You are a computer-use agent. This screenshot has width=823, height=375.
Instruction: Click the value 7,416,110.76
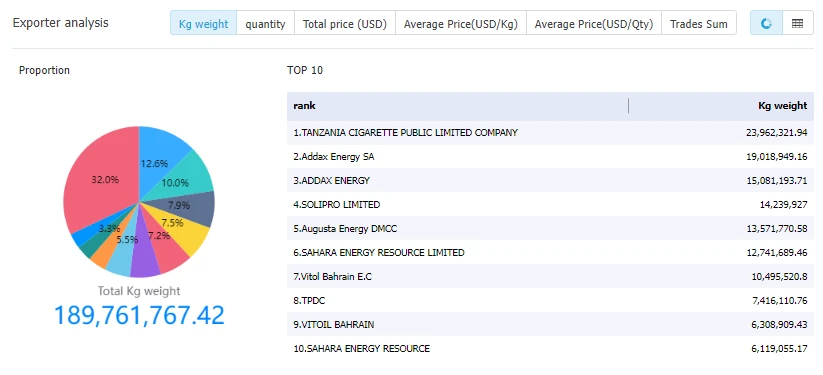tap(779, 301)
